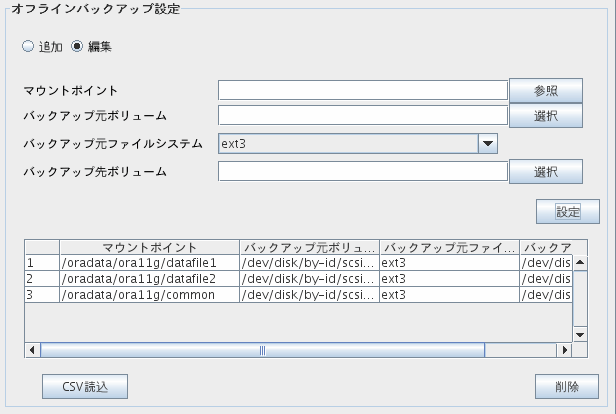Viewport: 616px width, 414px height.
Task: Click ext3 cell in common row
Action: 449,295
